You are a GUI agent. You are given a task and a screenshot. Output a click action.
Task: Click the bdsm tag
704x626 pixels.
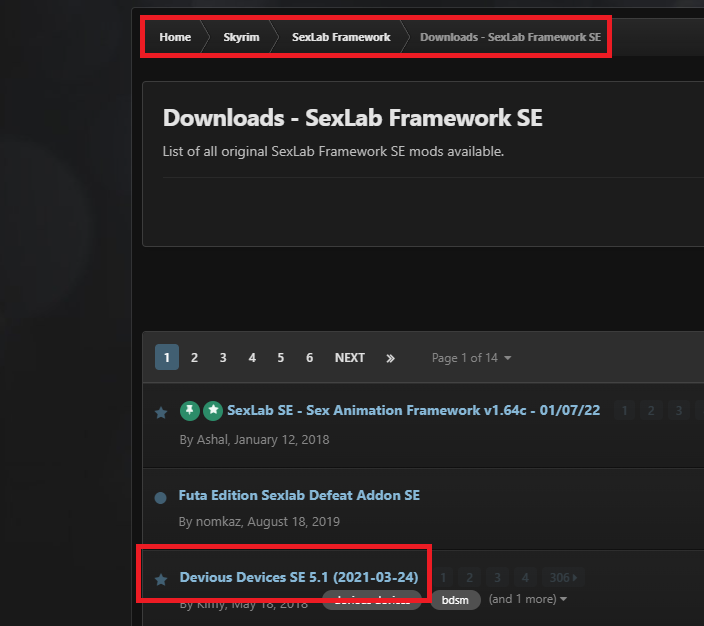coord(455,600)
